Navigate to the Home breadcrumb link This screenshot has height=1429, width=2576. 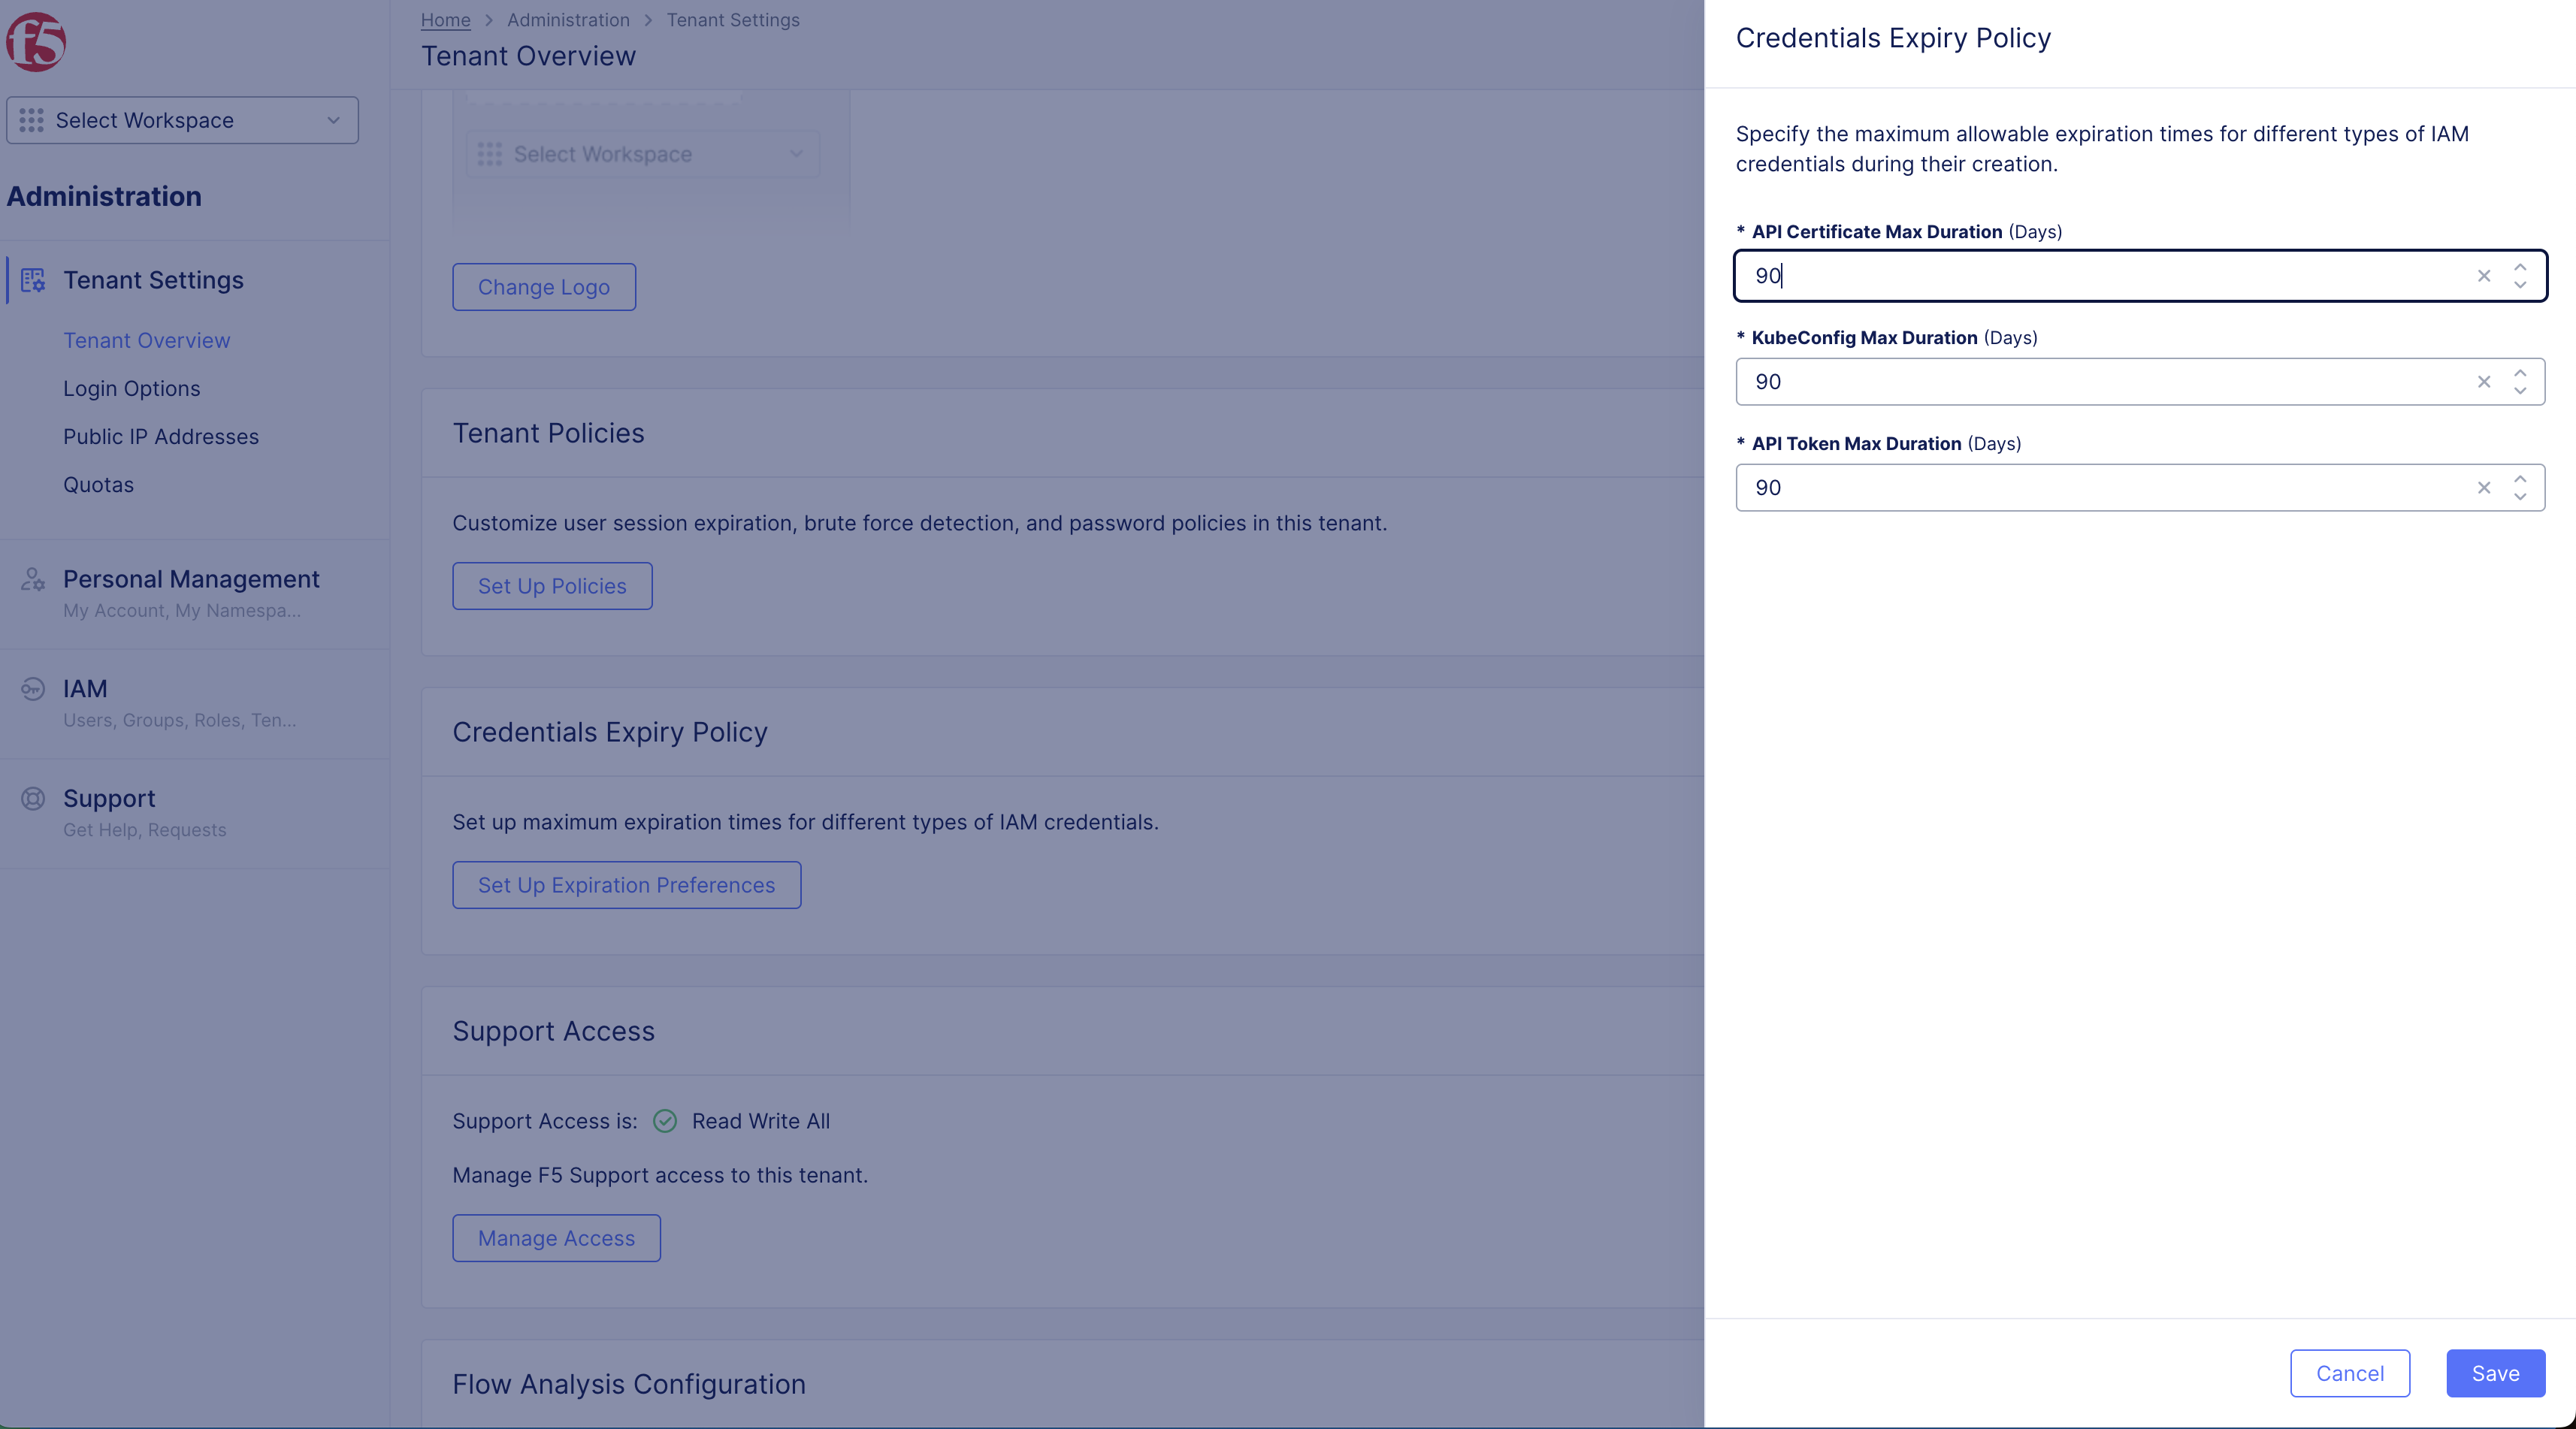tap(445, 19)
